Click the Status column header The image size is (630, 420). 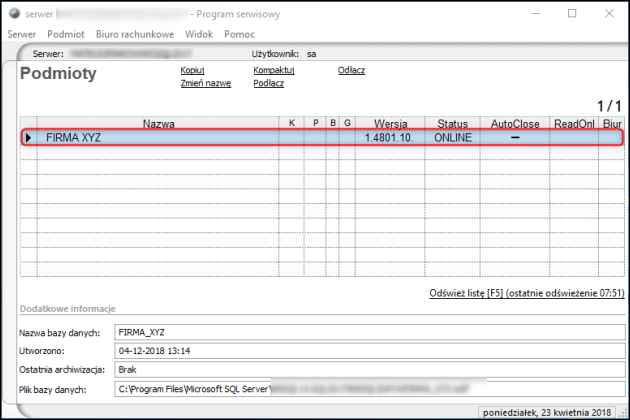coord(452,123)
